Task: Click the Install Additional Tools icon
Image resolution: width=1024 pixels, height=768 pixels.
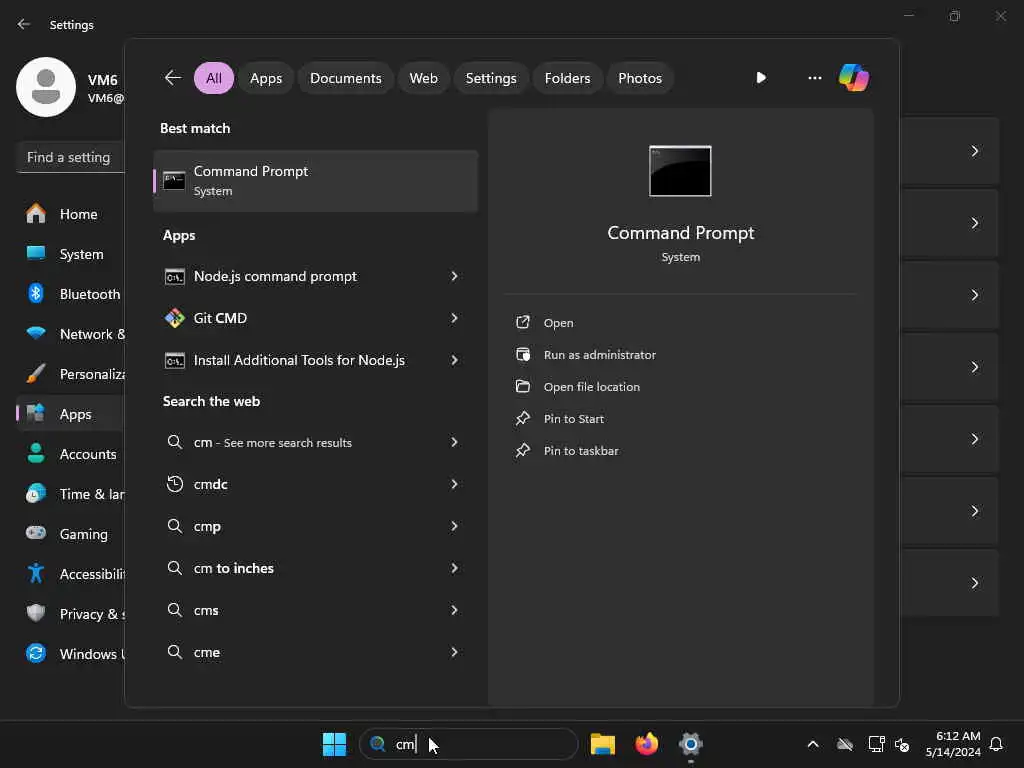Action: 174,360
